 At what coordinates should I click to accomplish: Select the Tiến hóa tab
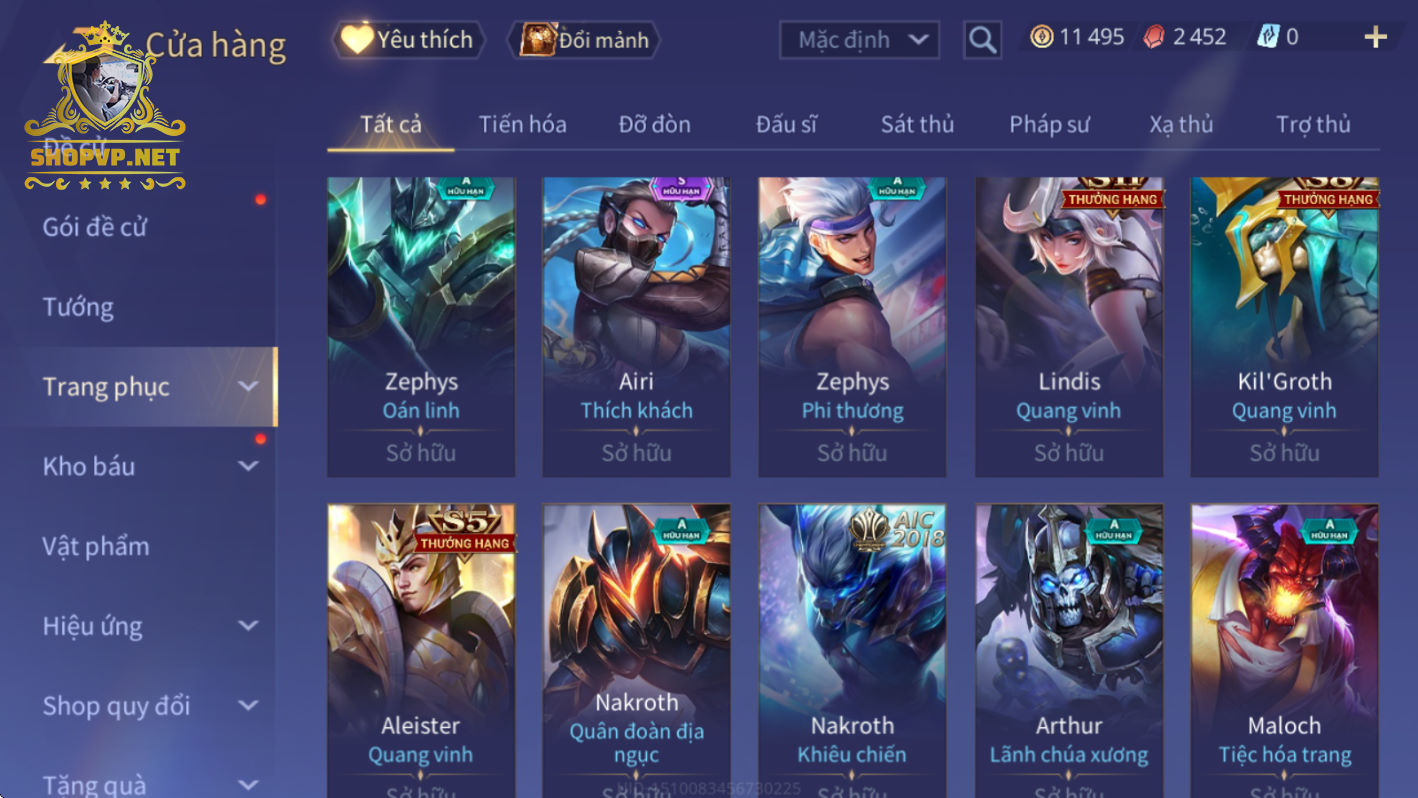[522, 124]
